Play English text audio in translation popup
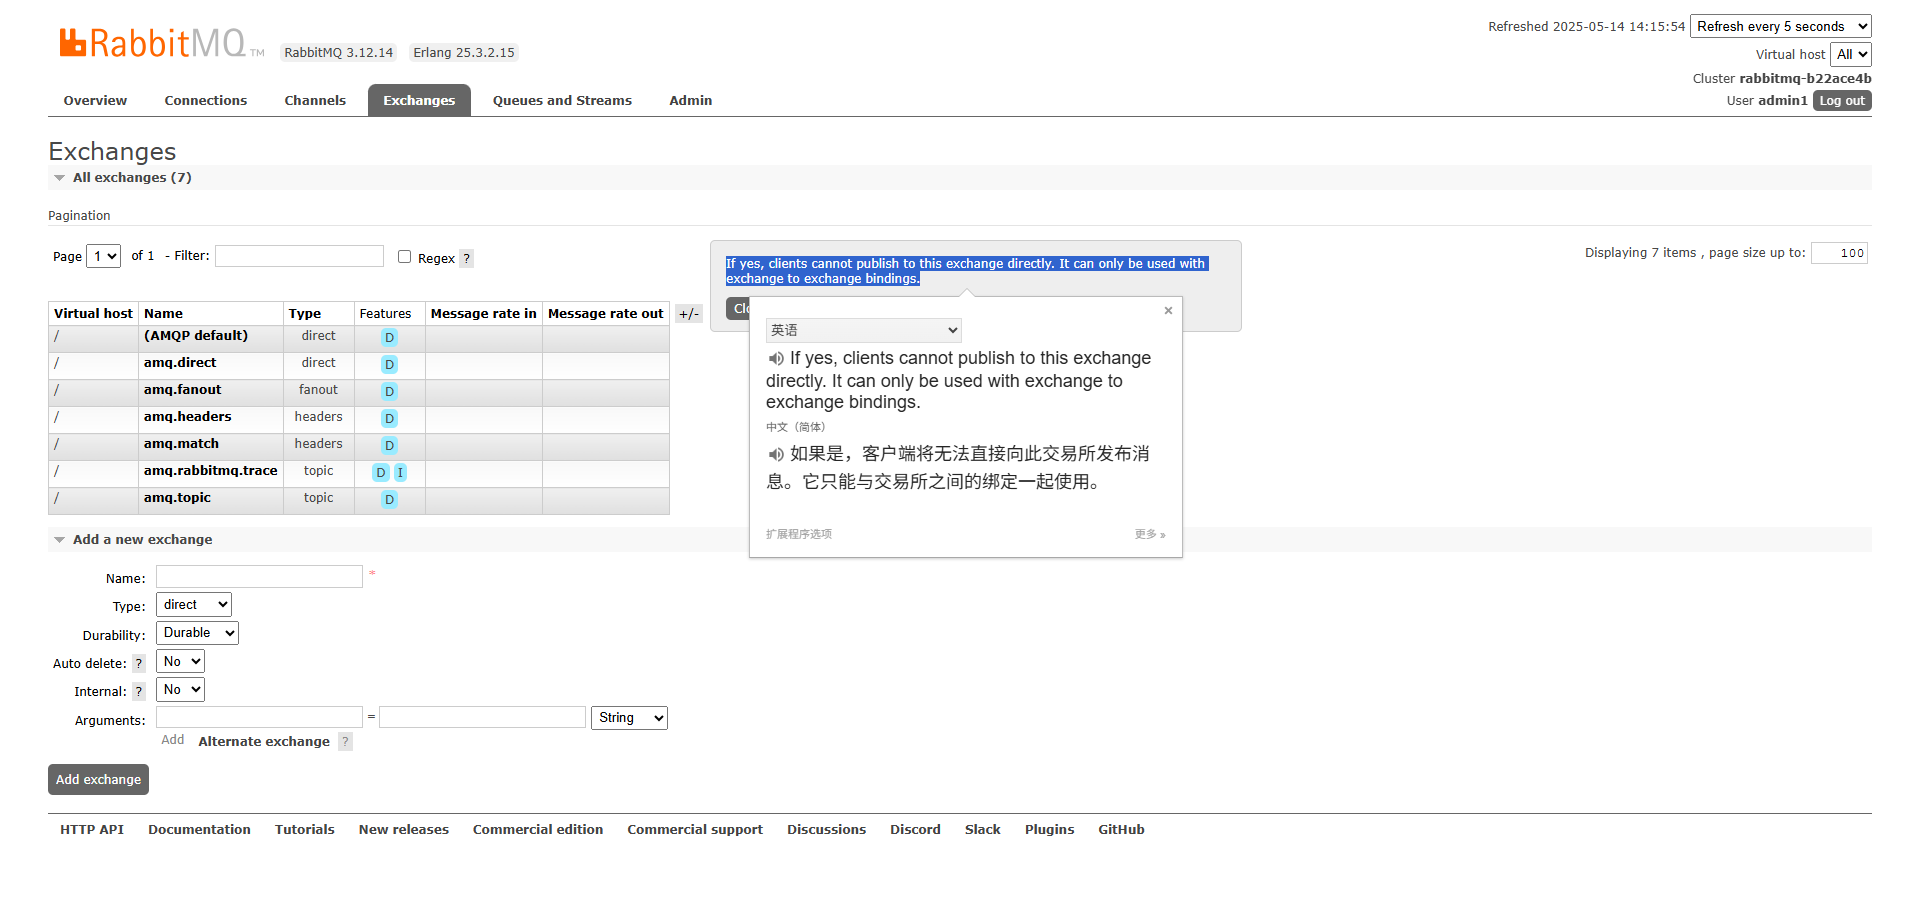This screenshot has width=1920, height=919. pos(776,359)
